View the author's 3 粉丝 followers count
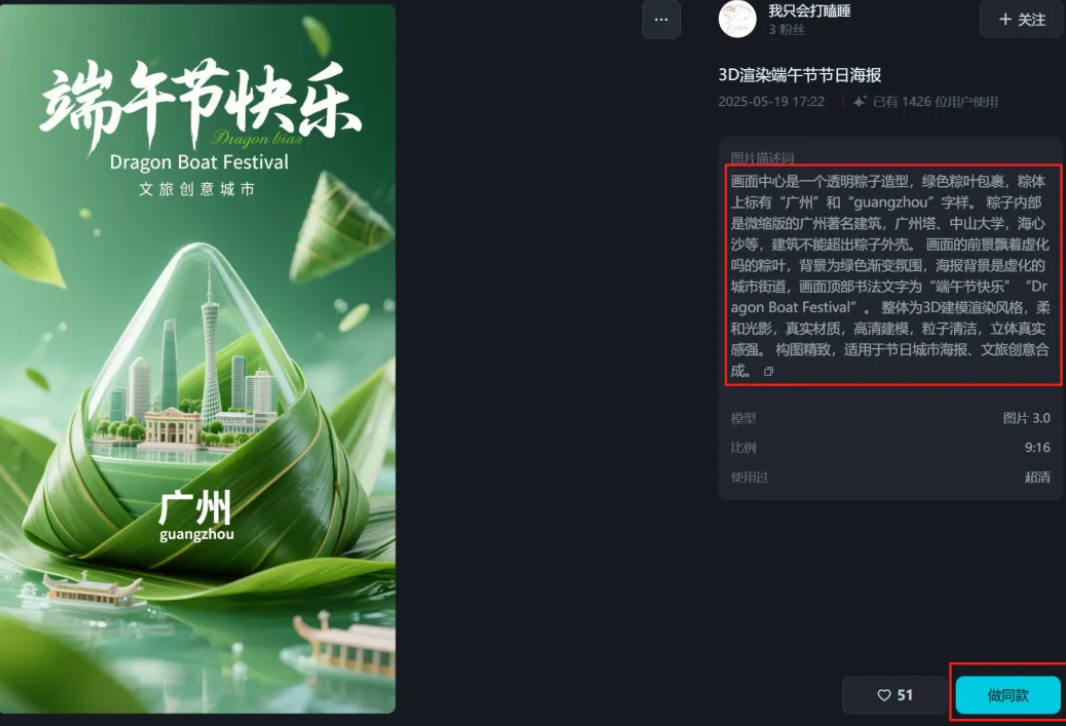The height and width of the screenshot is (726, 1066). coord(787,30)
